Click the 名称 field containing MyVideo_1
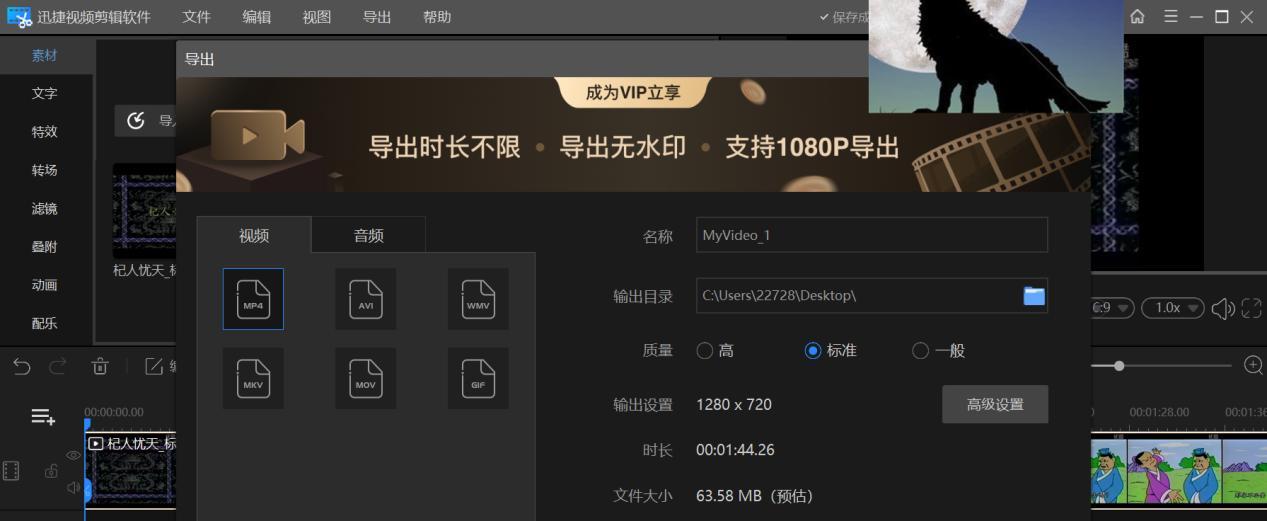 871,235
